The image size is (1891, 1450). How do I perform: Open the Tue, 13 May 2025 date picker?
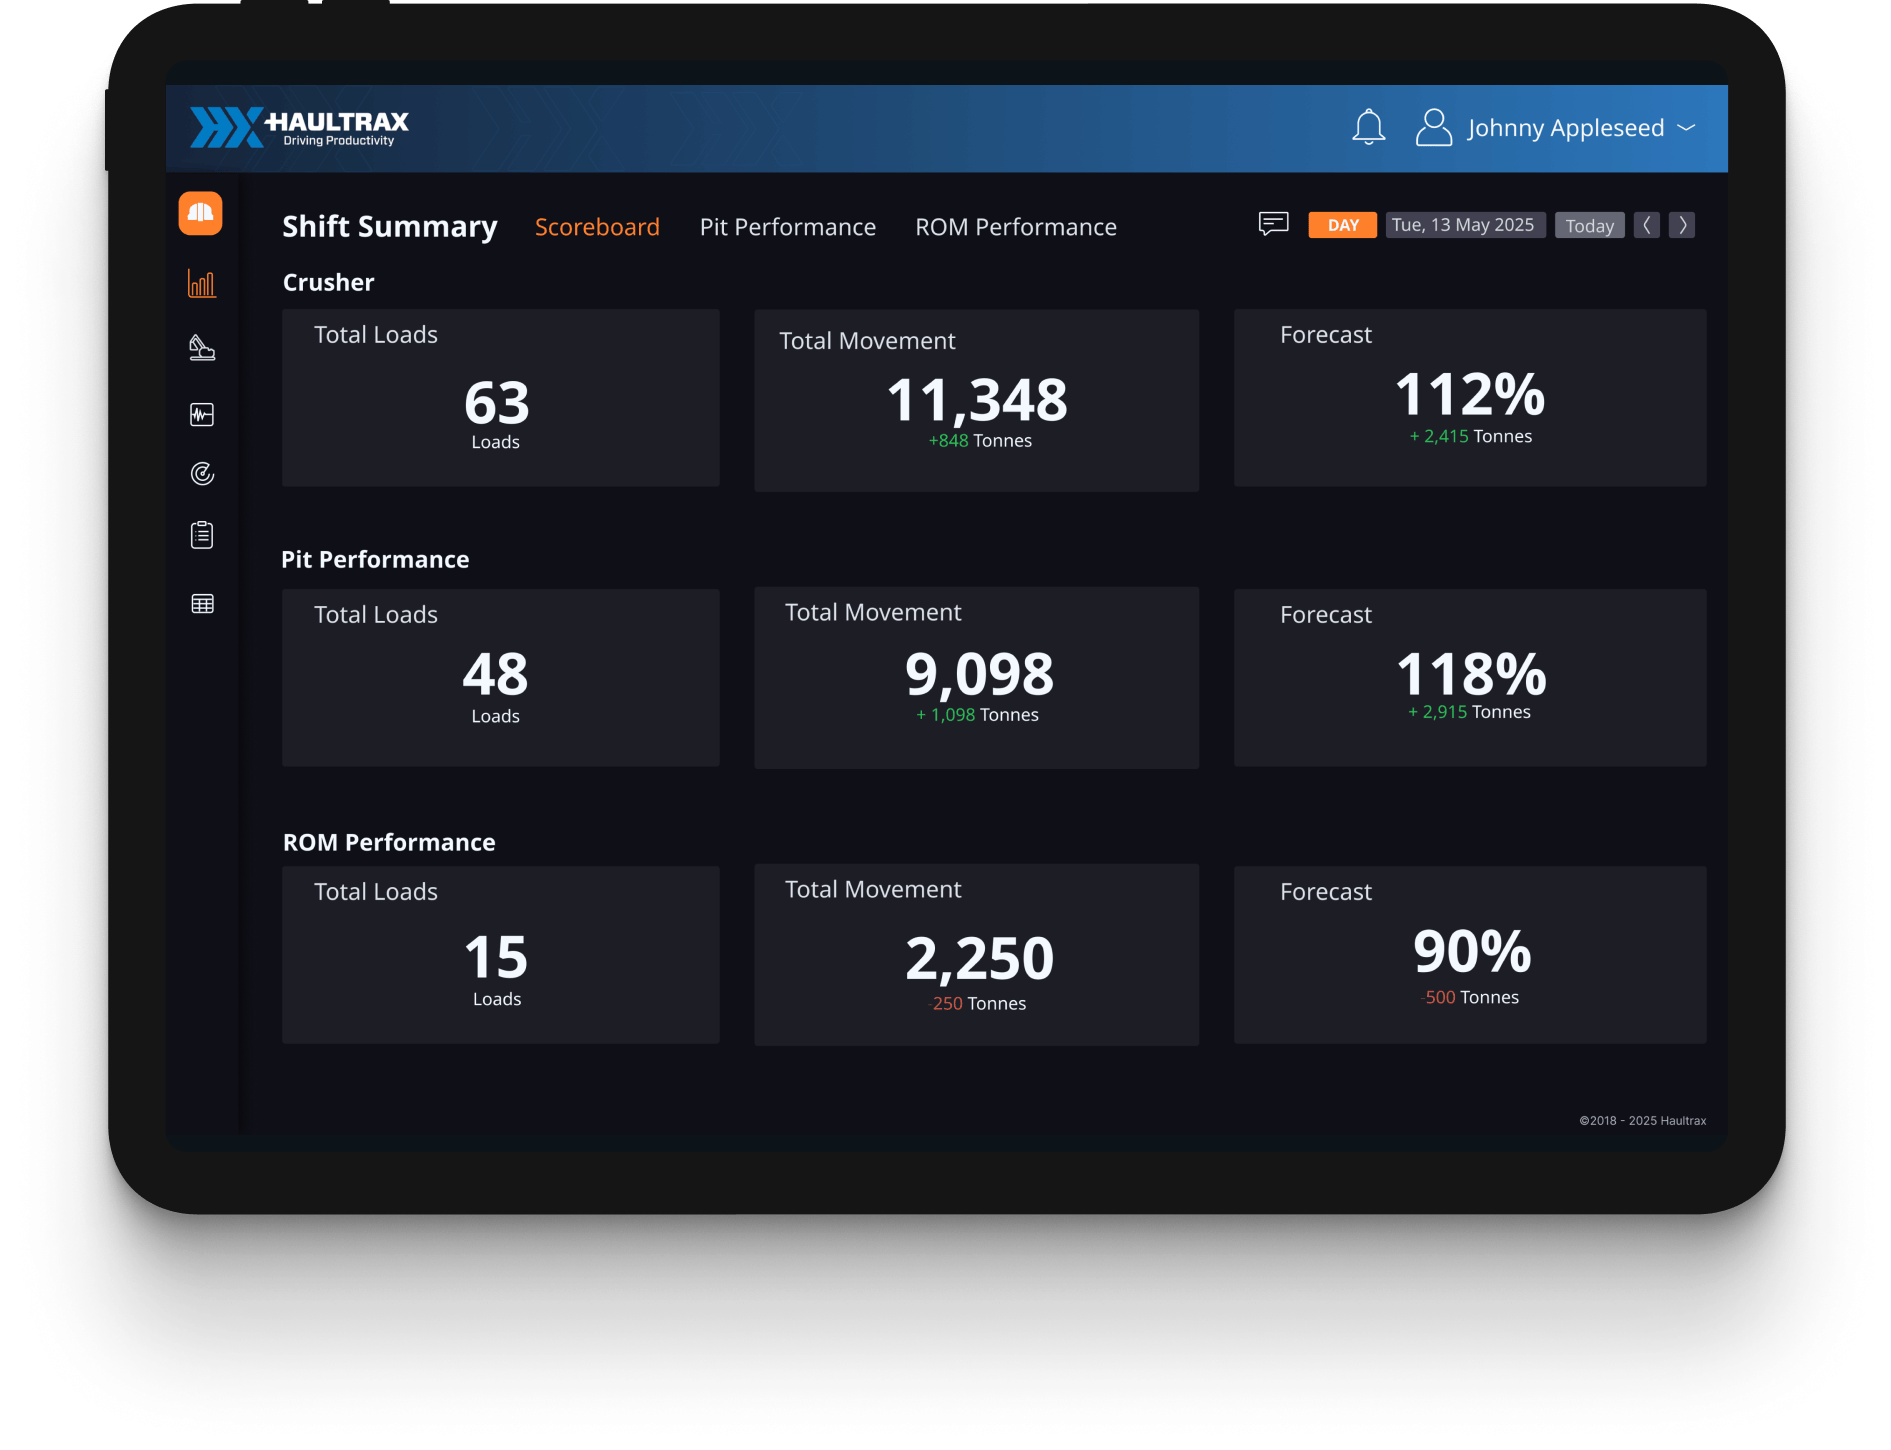point(1464,225)
